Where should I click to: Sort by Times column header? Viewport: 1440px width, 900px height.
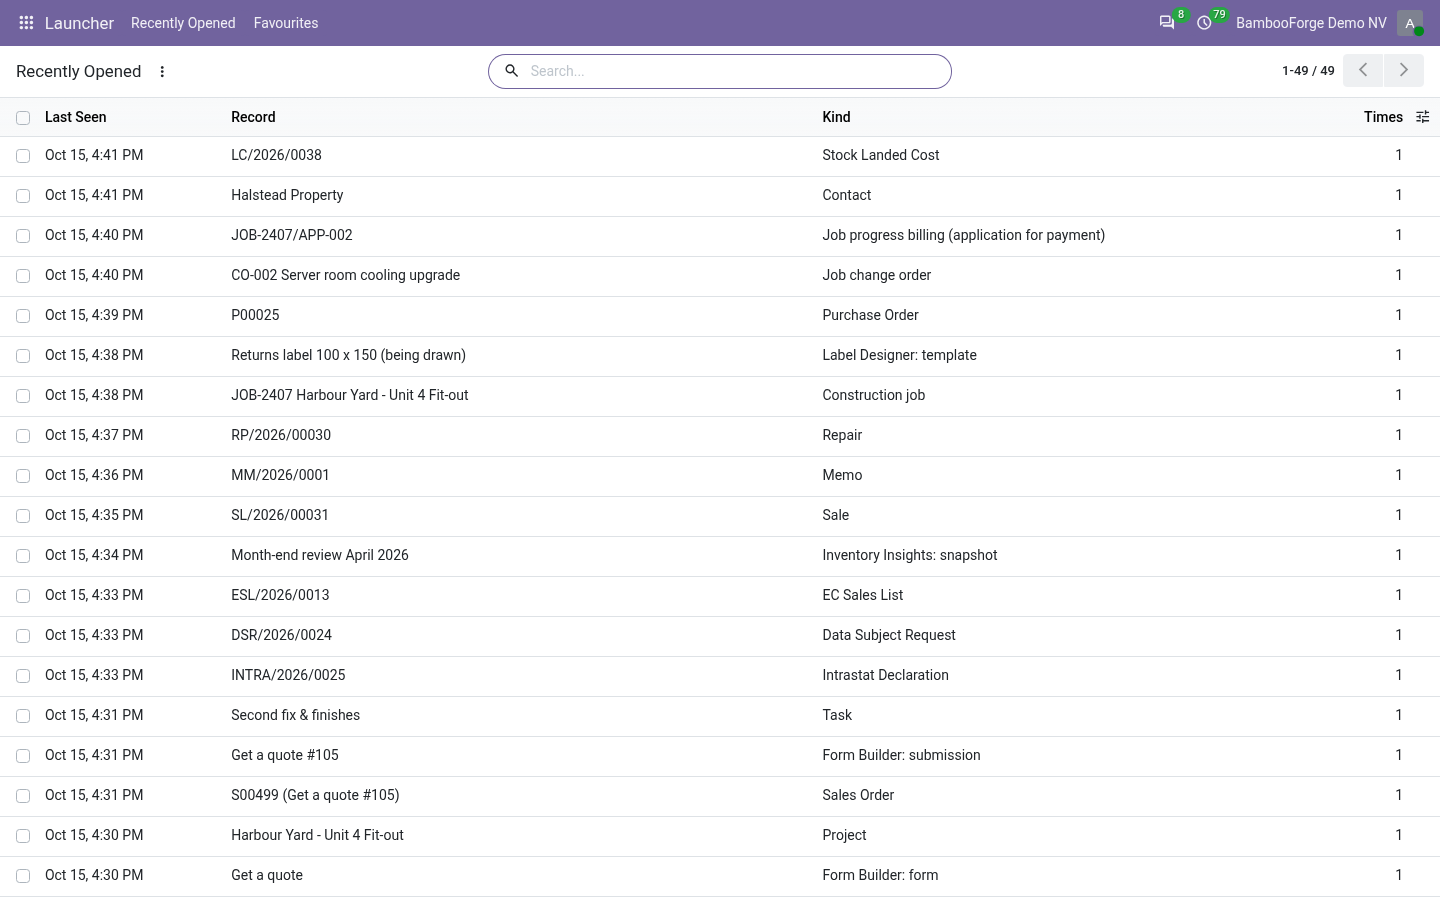tap(1383, 117)
